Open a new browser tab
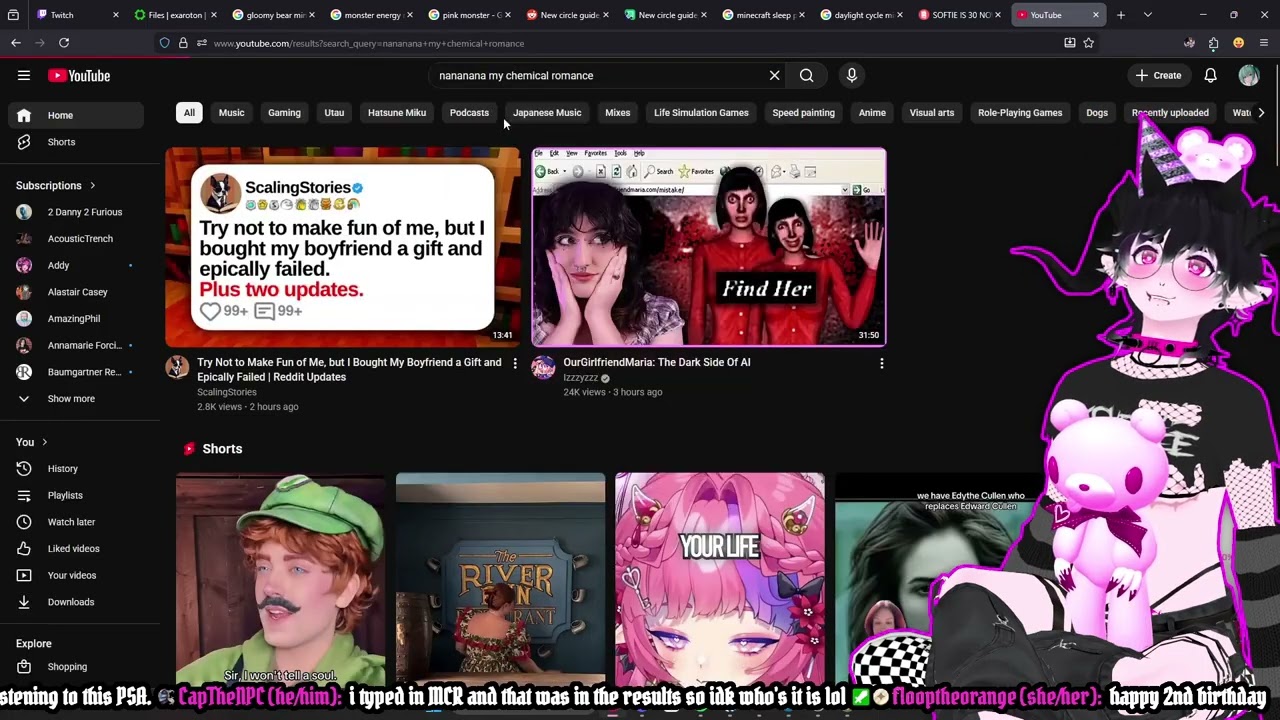Viewport: 1280px width, 720px height. (x=1121, y=15)
